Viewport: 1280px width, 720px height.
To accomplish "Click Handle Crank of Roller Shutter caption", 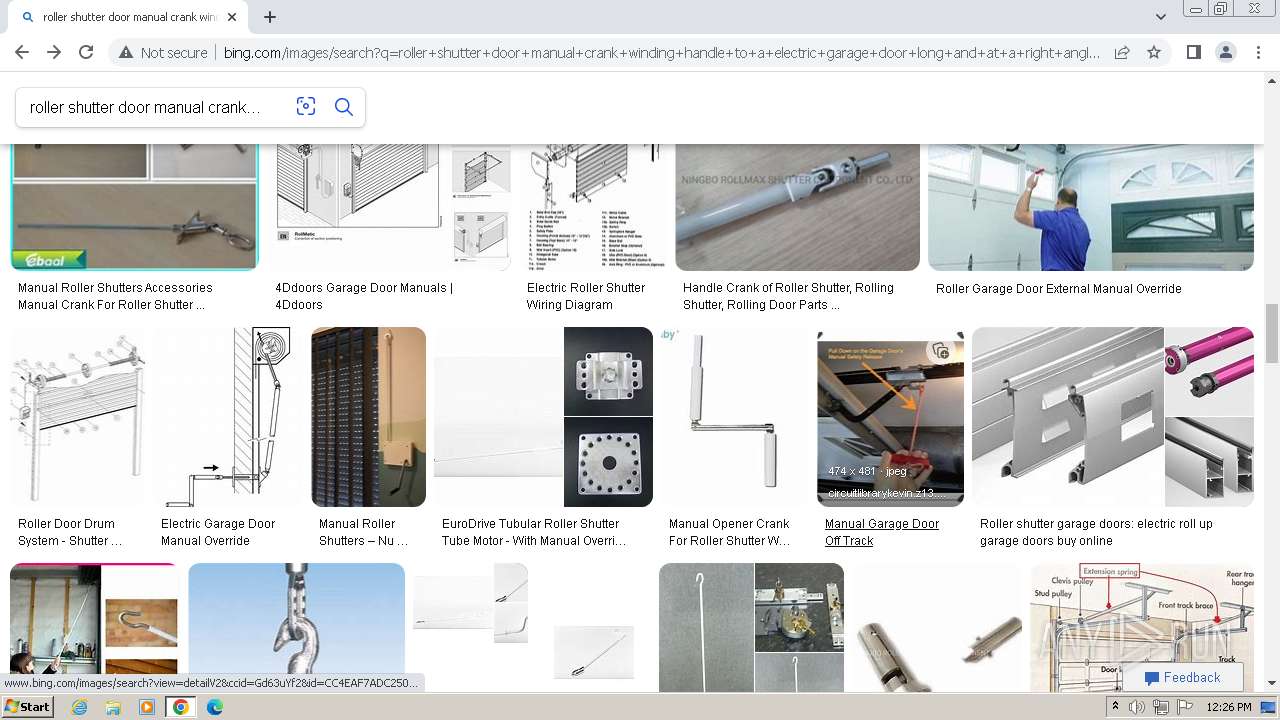I will click(x=788, y=296).
